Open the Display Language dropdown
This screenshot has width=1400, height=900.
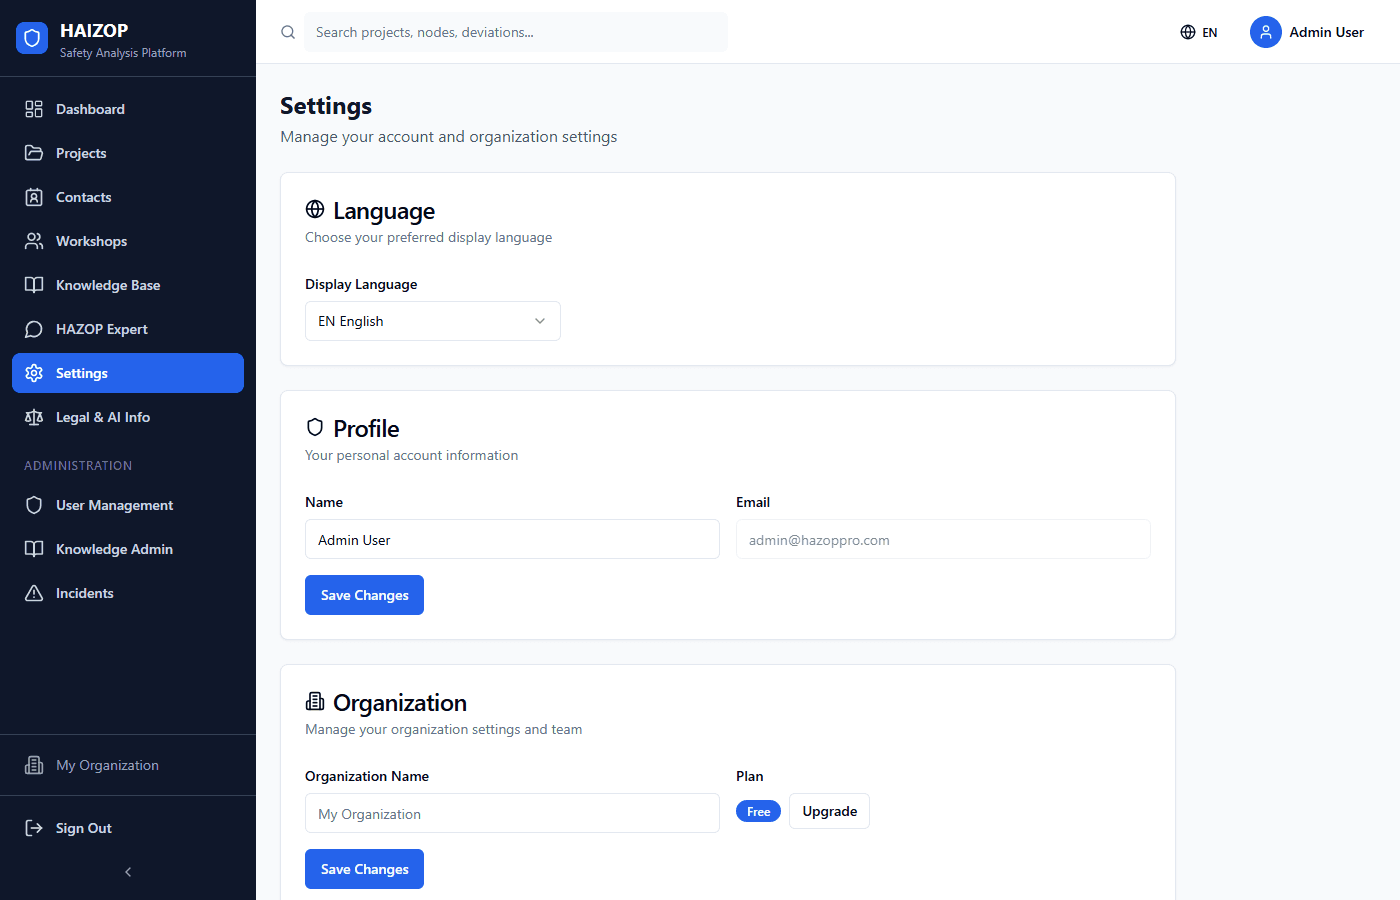click(432, 321)
